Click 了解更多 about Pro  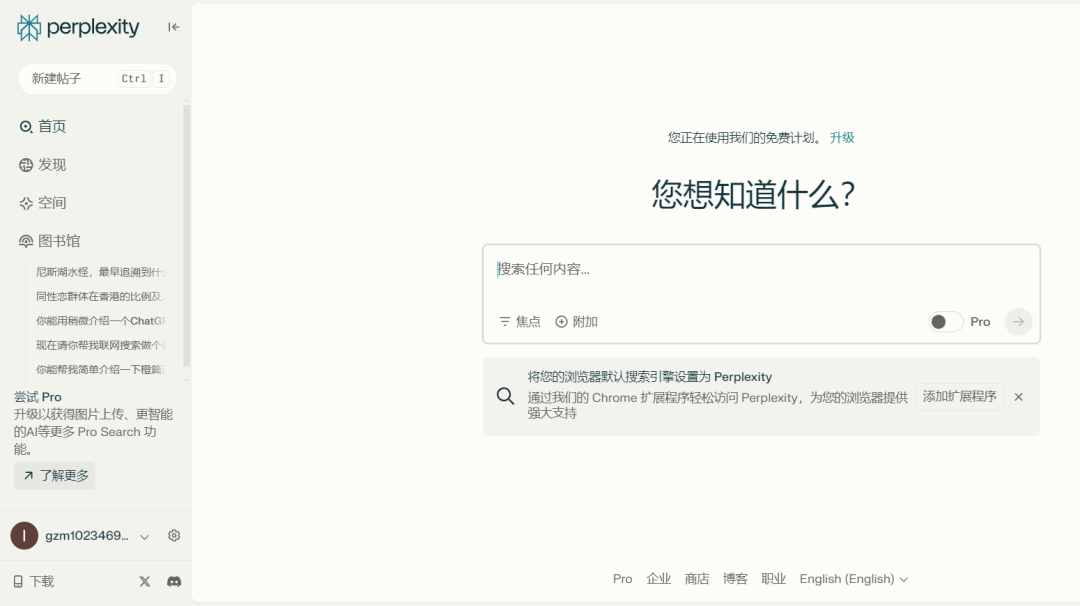55,476
